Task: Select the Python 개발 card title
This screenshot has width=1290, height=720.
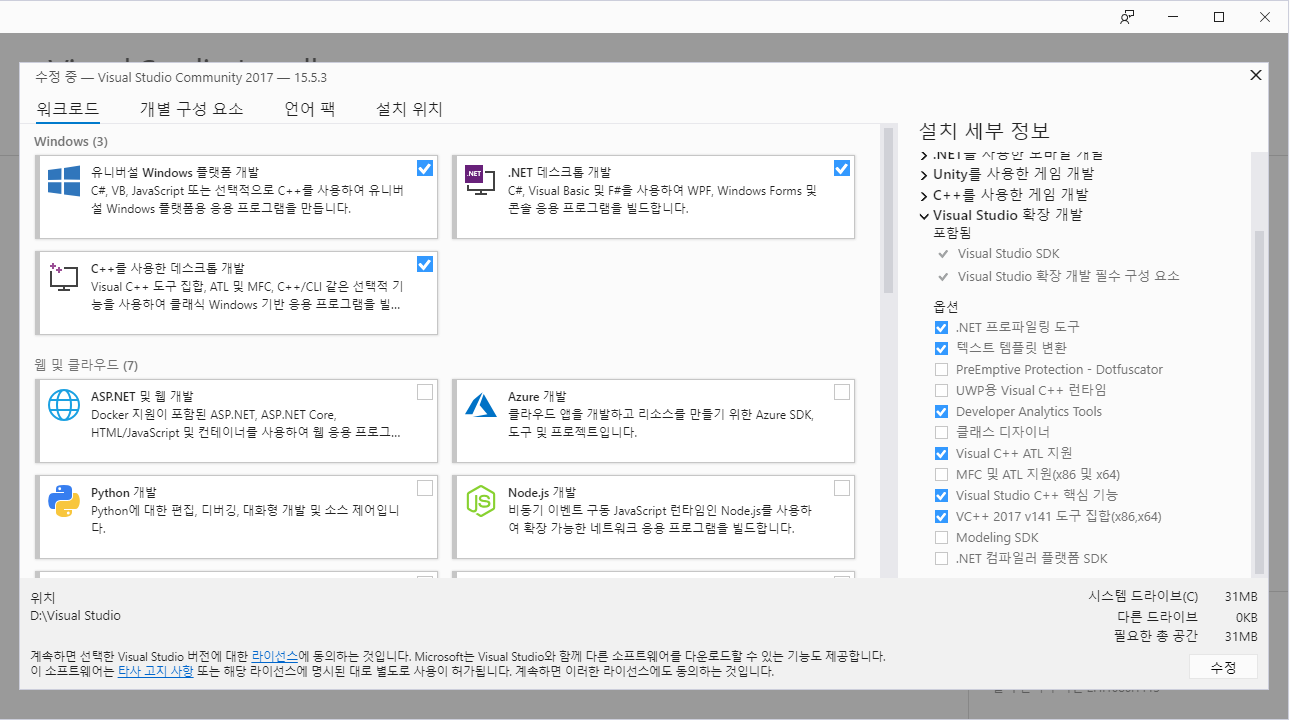Action: point(124,492)
